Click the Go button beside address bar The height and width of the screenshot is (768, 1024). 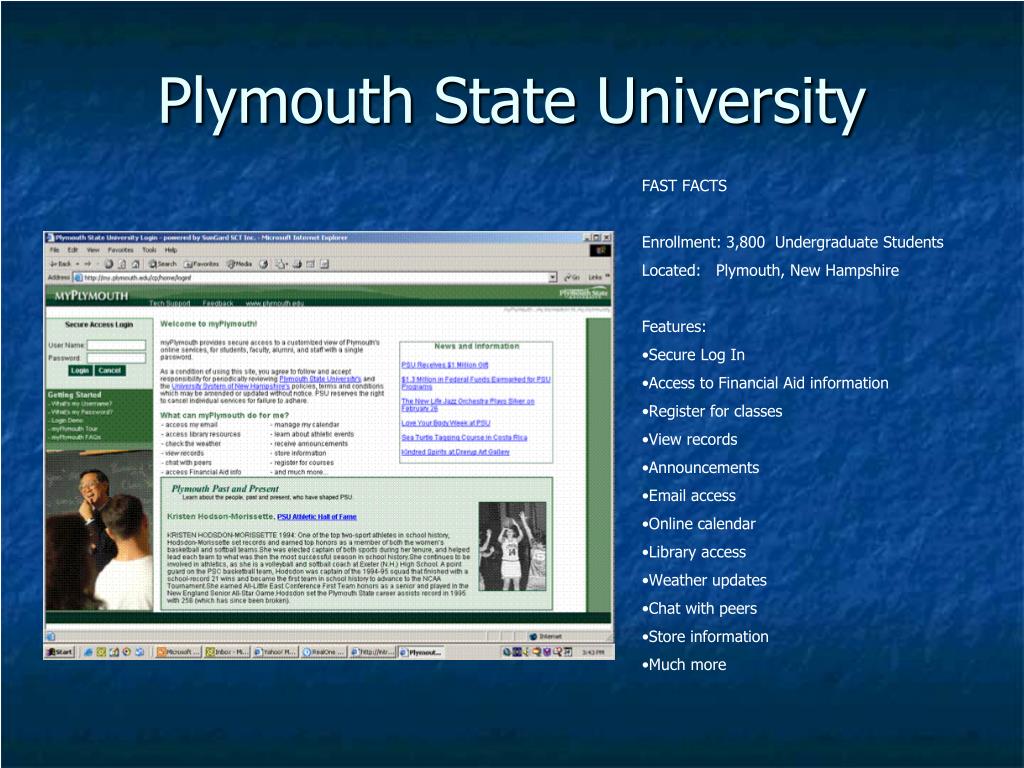click(572, 278)
